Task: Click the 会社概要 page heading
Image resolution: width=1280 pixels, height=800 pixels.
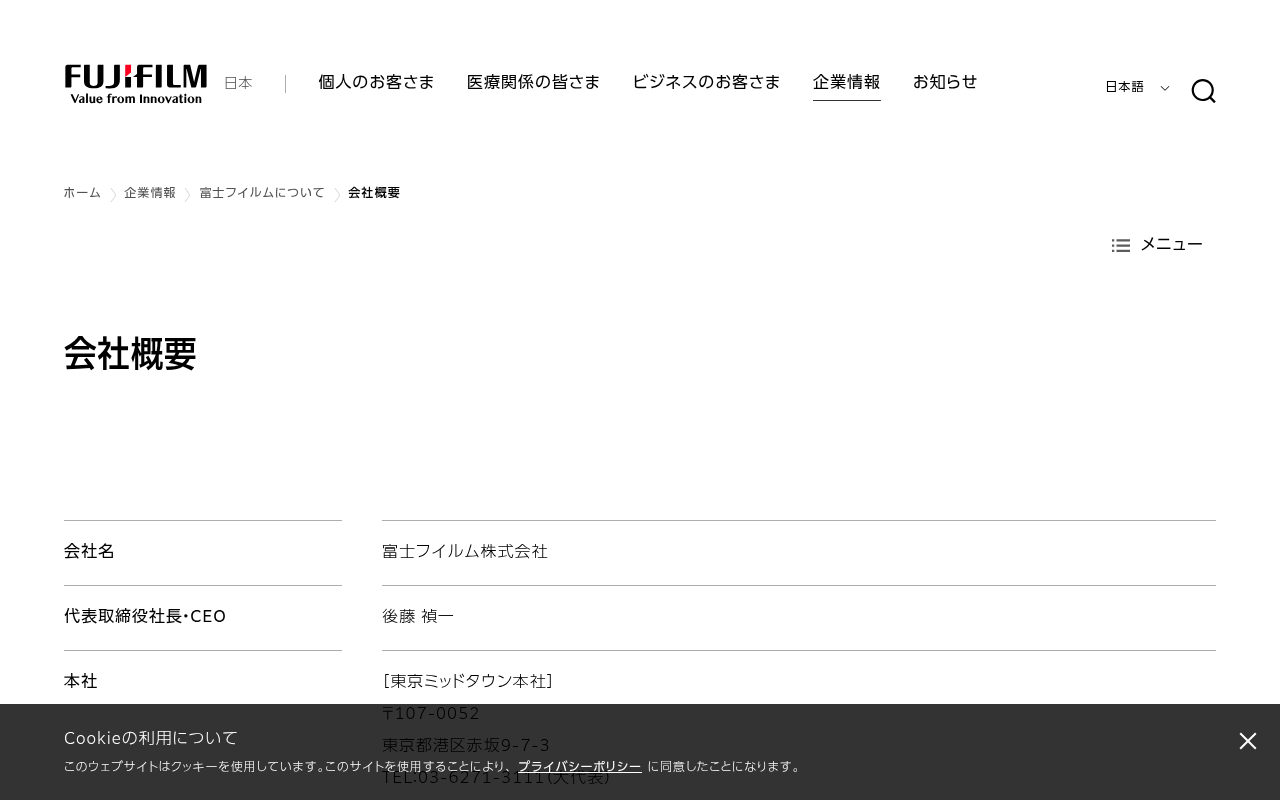Action: click(130, 354)
